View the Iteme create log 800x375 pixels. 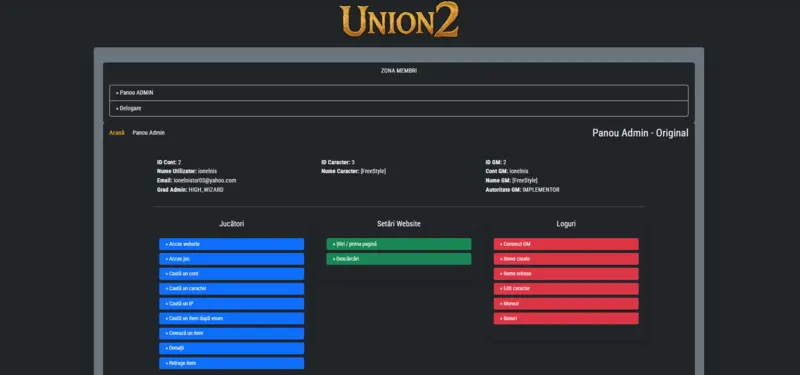coord(566,259)
